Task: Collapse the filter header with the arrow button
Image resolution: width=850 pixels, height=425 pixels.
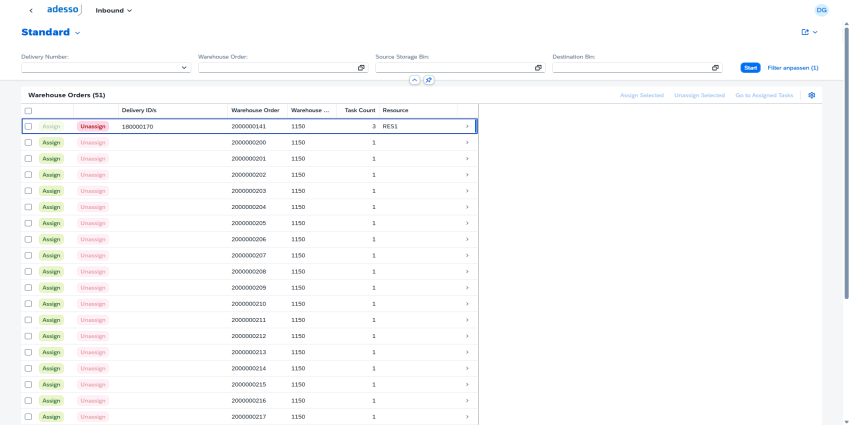Action: [x=415, y=80]
